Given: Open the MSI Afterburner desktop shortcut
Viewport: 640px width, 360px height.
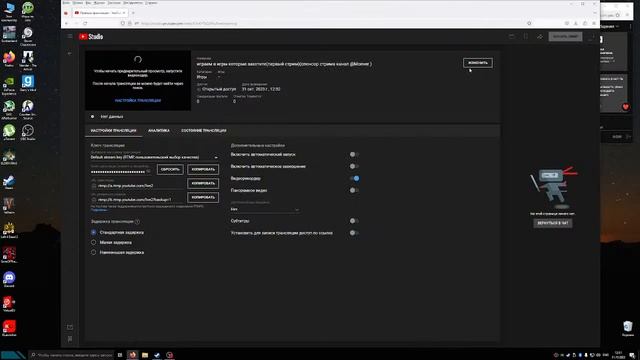Looking at the screenshot, I should pos(9,110).
